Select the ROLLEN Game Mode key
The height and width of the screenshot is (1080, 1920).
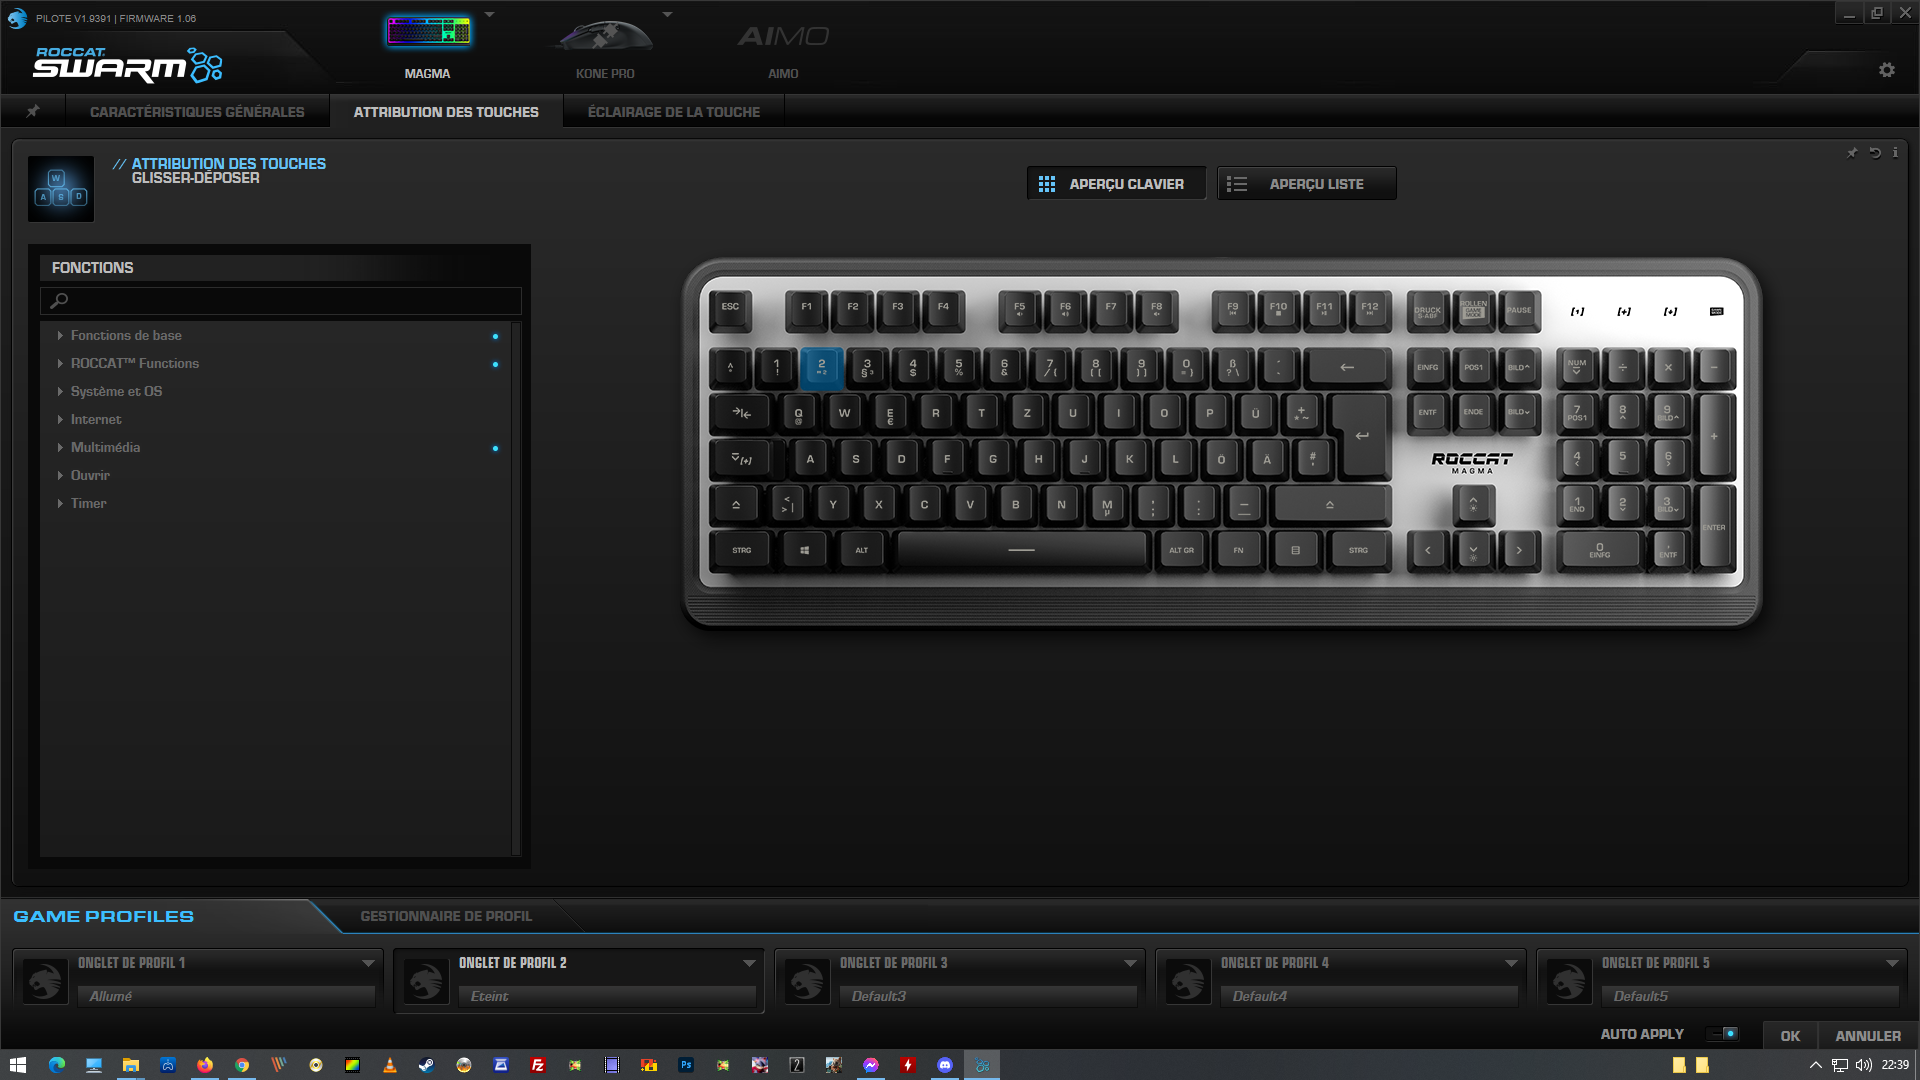1473,309
